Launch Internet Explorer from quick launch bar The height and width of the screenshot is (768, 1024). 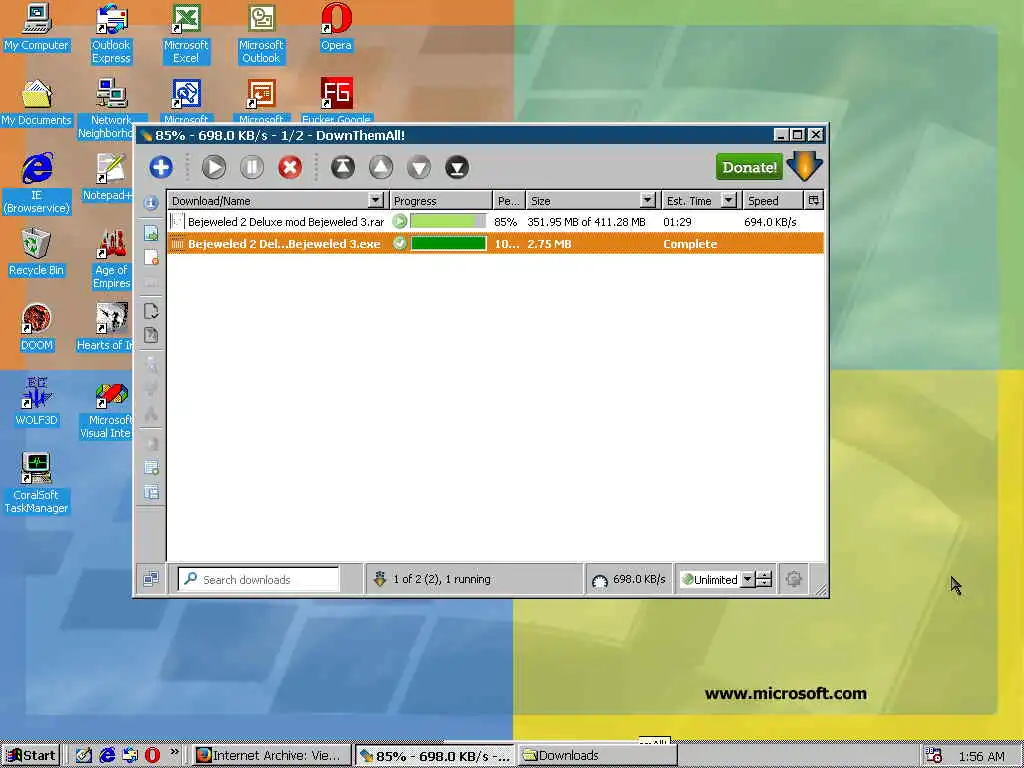tap(107, 756)
